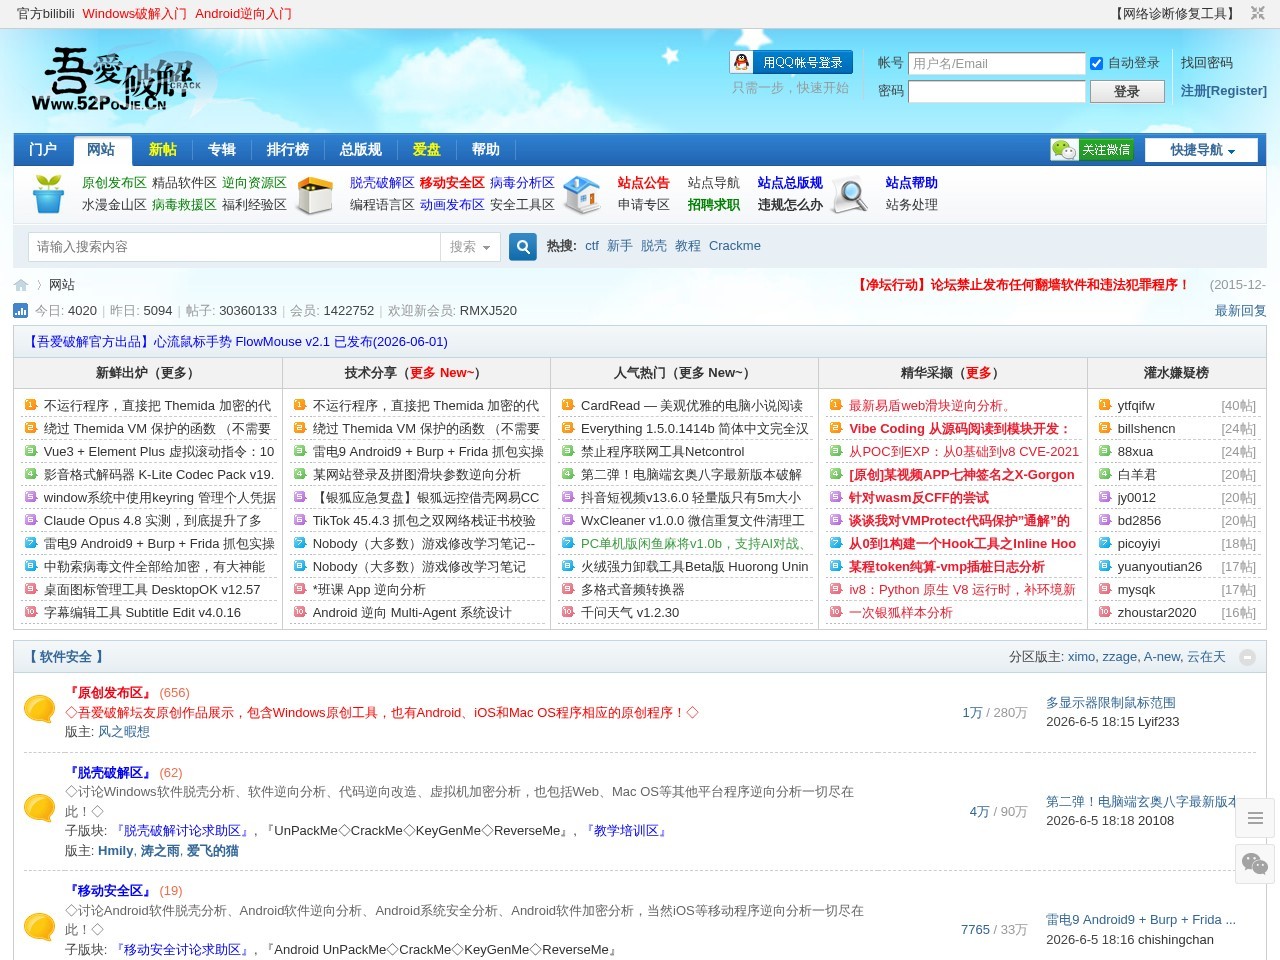1280x960 pixels.
Task: Click rank badge beside Vibe Coding post
Action: click(x=836, y=428)
